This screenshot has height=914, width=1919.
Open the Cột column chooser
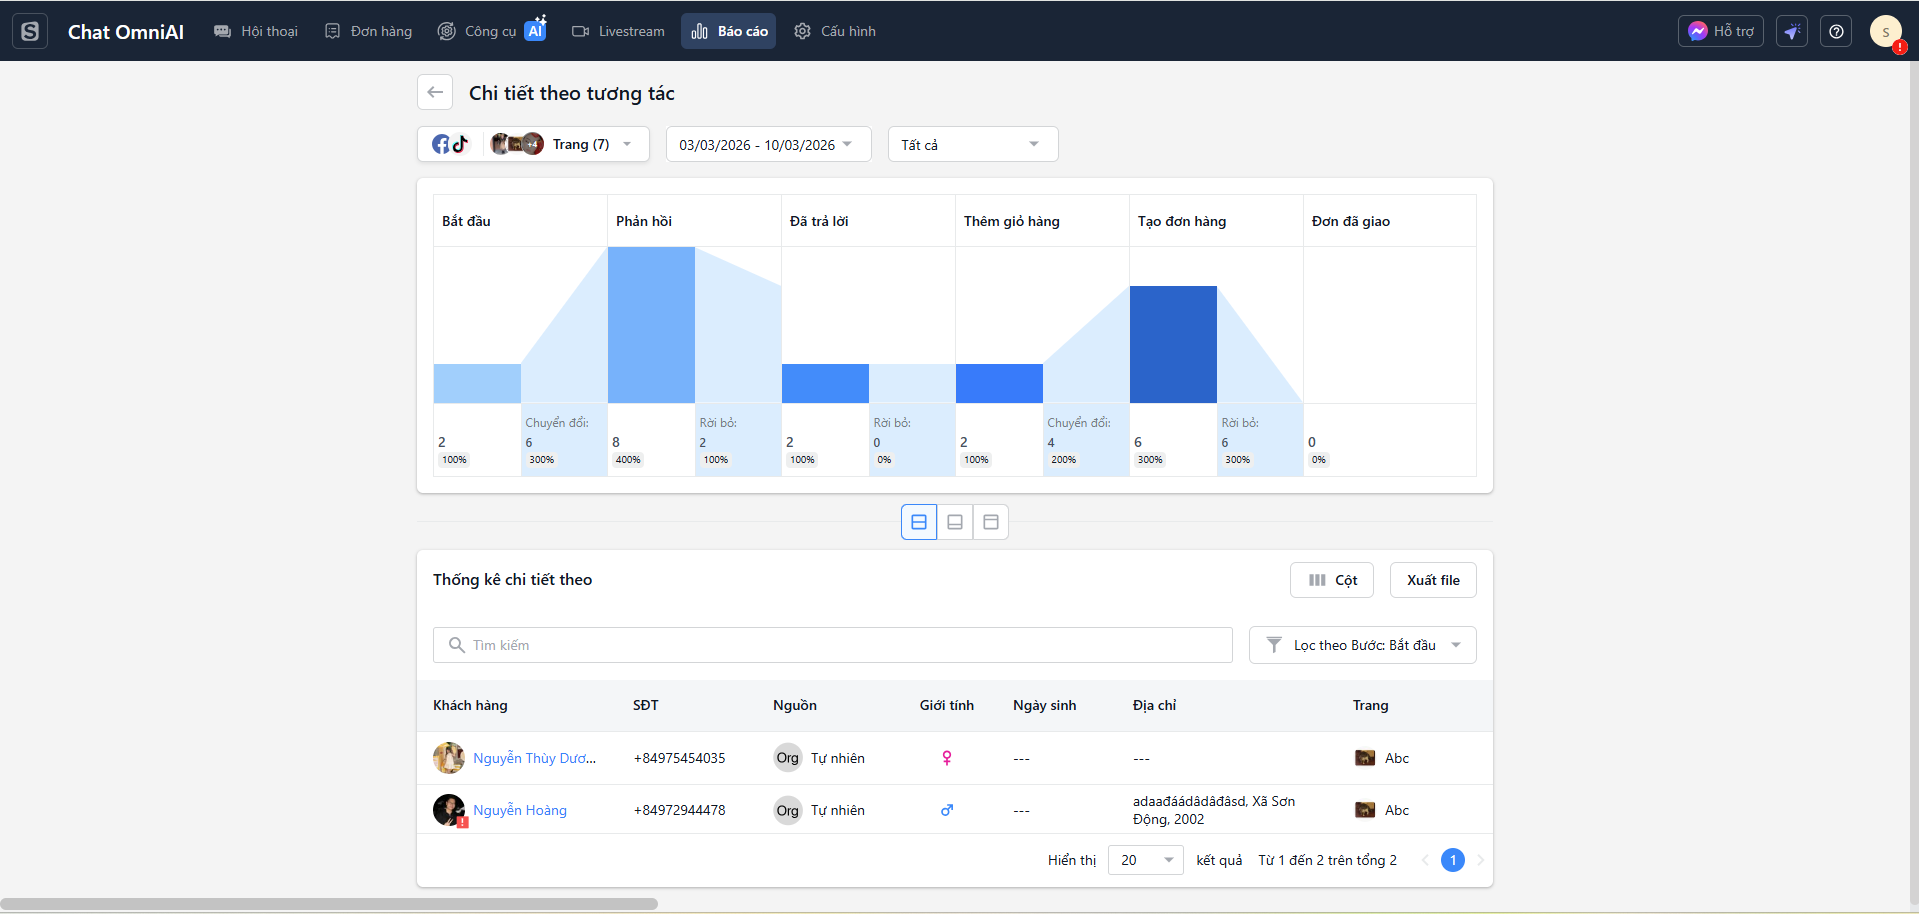(1332, 580)
